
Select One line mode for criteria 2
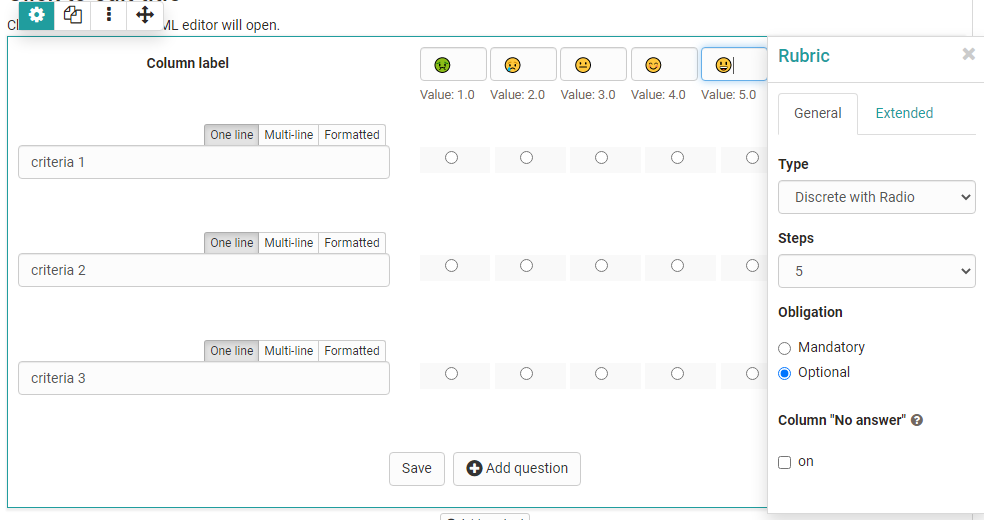232,243
